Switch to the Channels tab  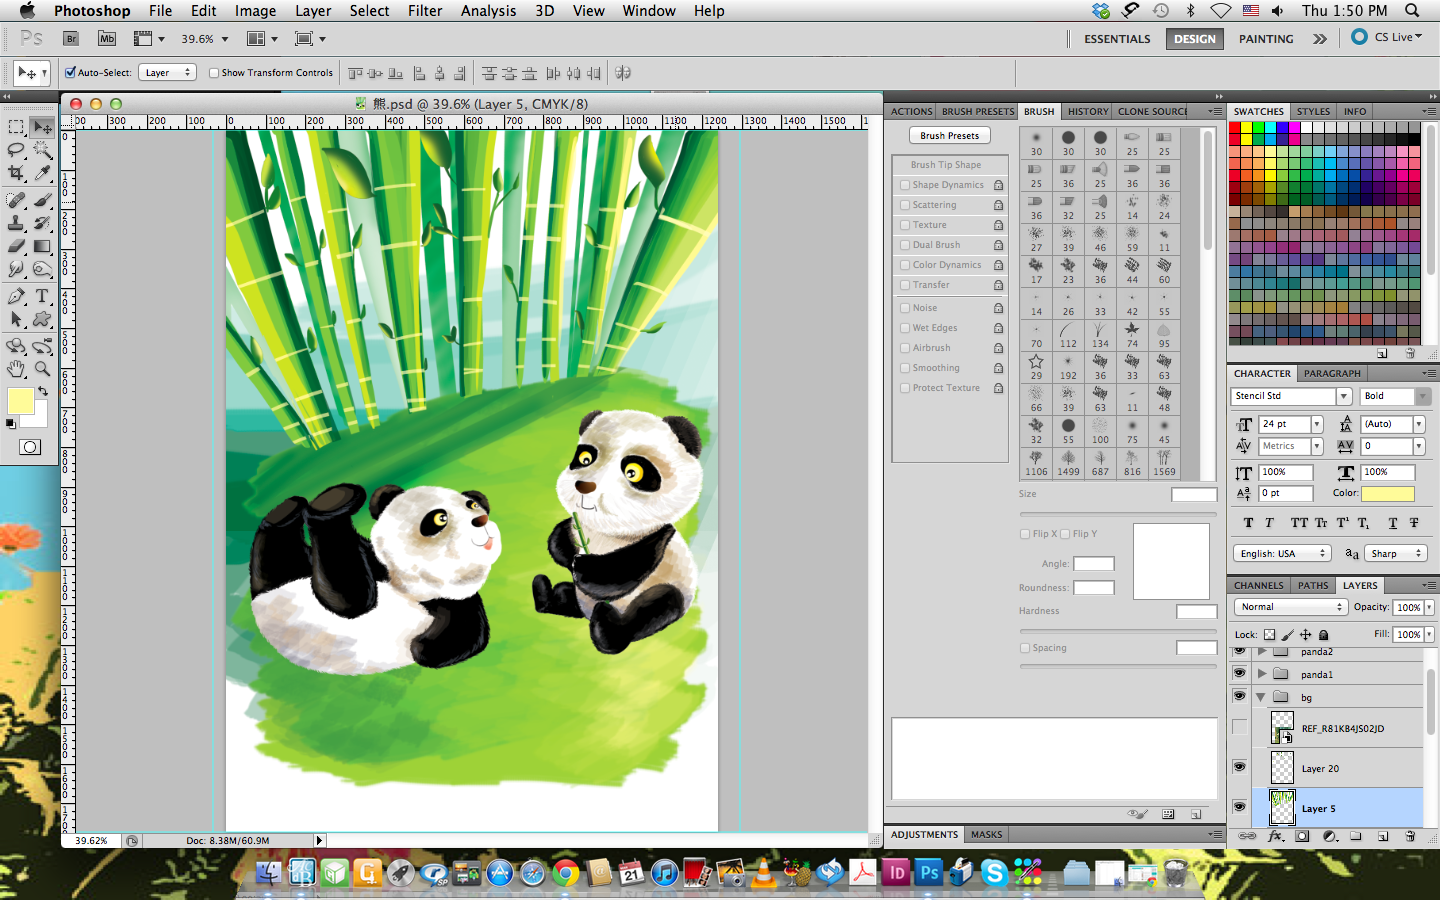[1258, 586]
